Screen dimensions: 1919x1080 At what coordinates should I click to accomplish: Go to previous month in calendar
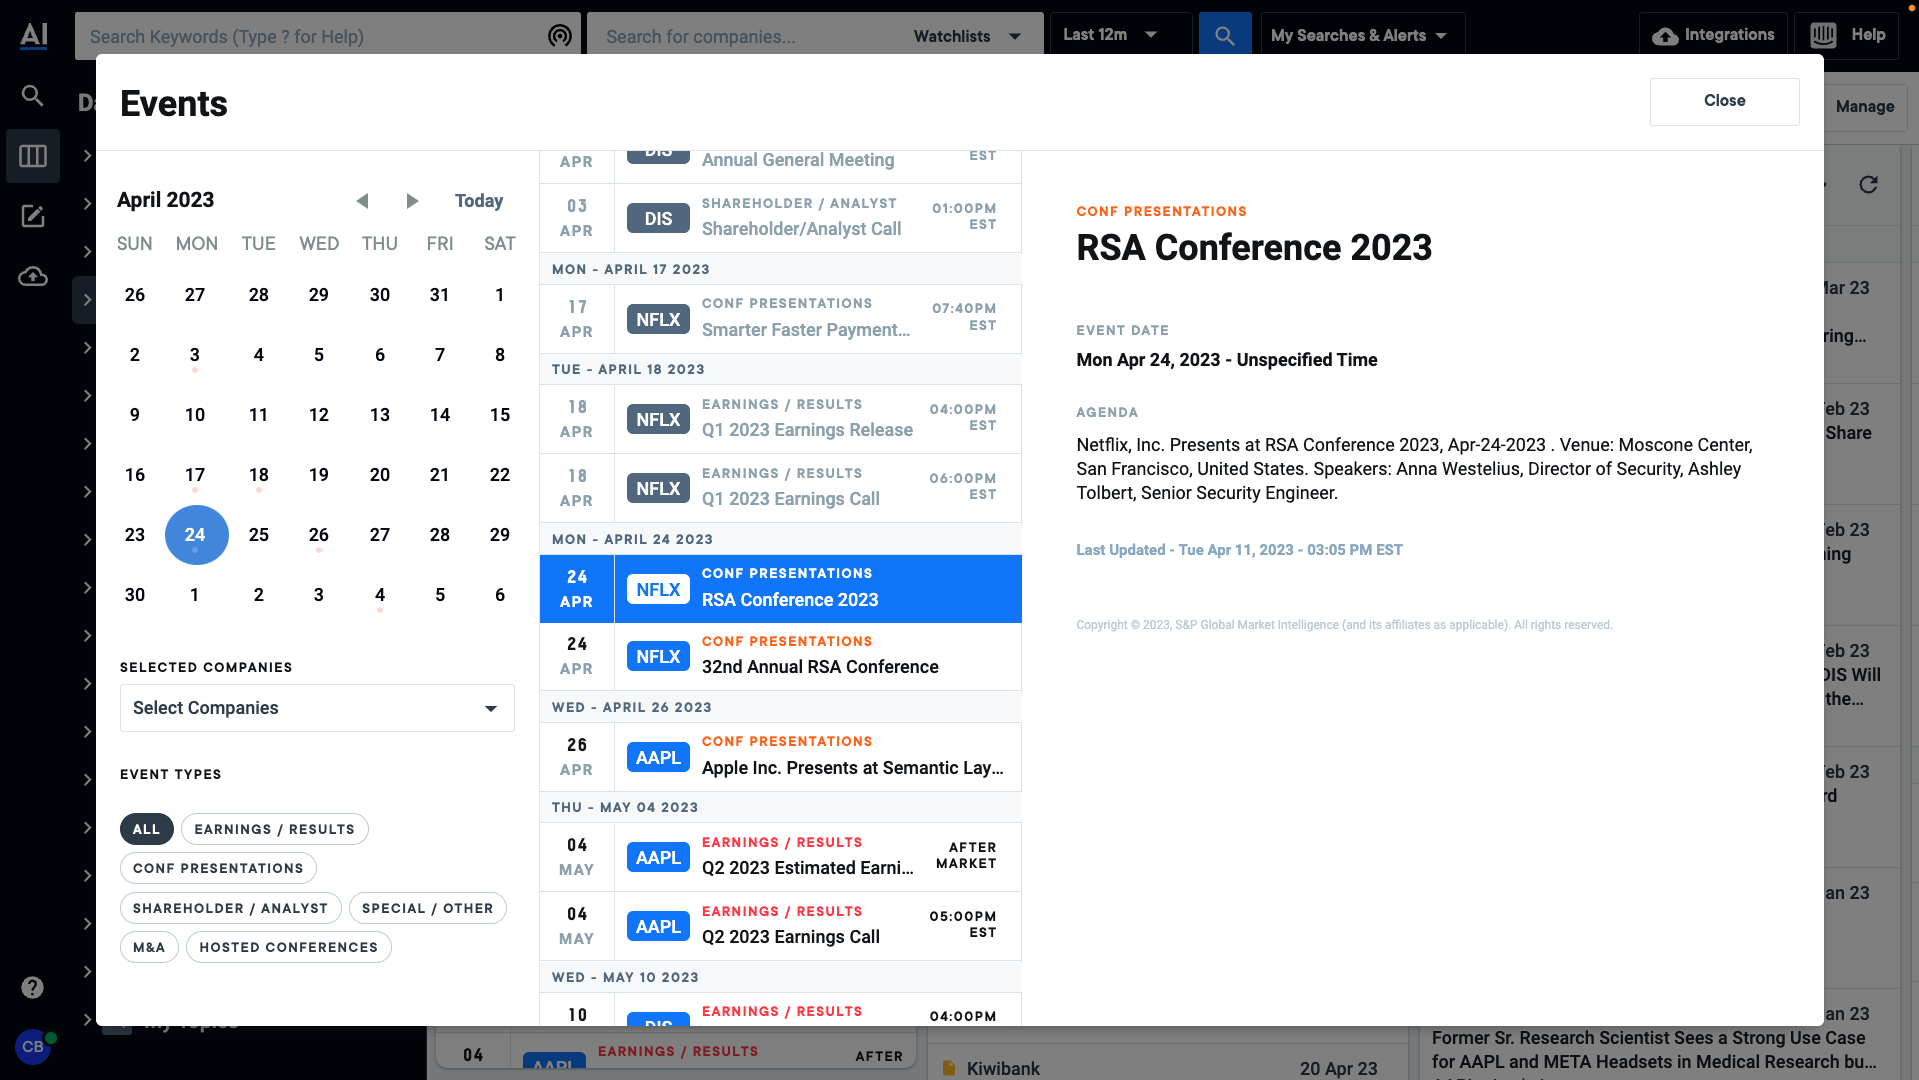coord(362,201)
